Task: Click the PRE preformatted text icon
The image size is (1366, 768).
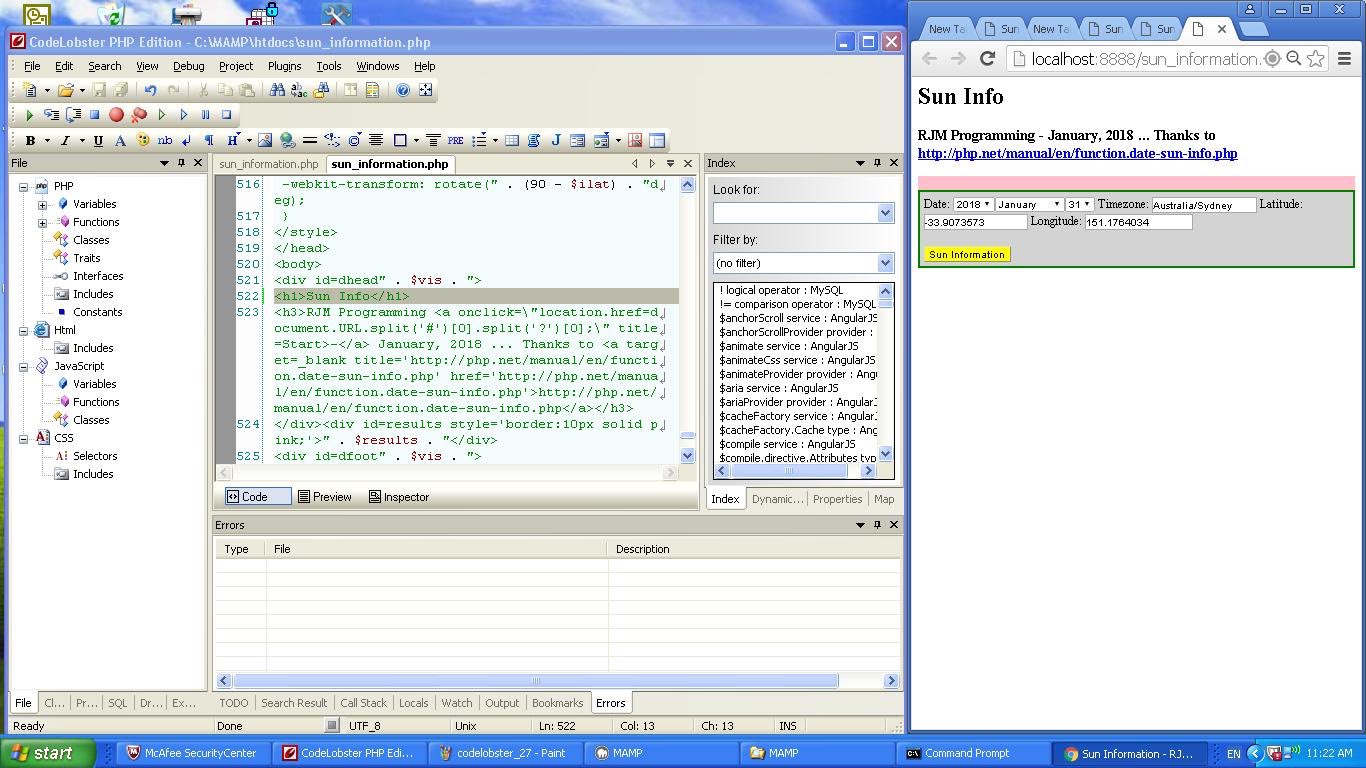Action: (455, 140)
